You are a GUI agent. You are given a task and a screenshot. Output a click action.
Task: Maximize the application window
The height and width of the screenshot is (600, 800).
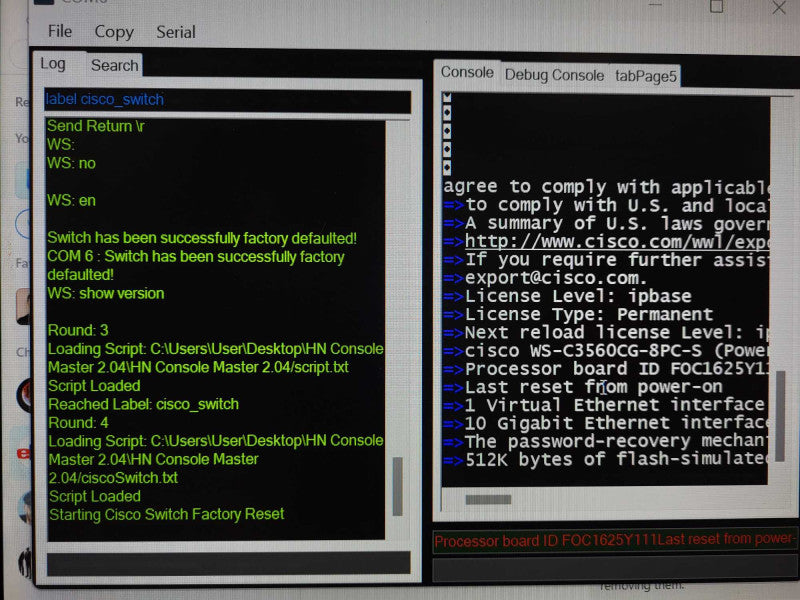coord(716,6)
